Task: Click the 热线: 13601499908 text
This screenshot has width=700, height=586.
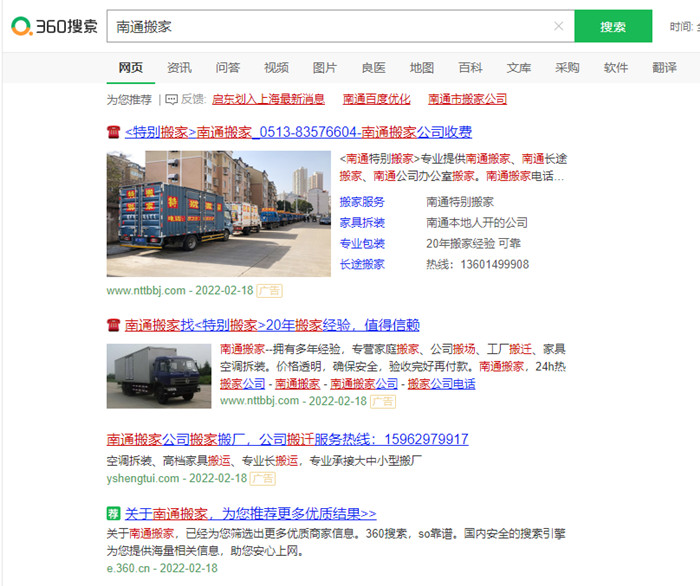Action: 478,264
